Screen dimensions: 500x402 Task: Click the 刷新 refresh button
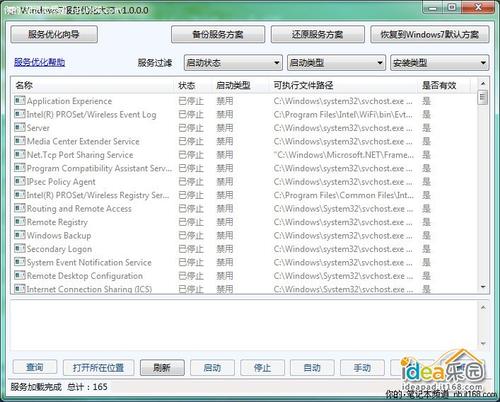[162, 367]
